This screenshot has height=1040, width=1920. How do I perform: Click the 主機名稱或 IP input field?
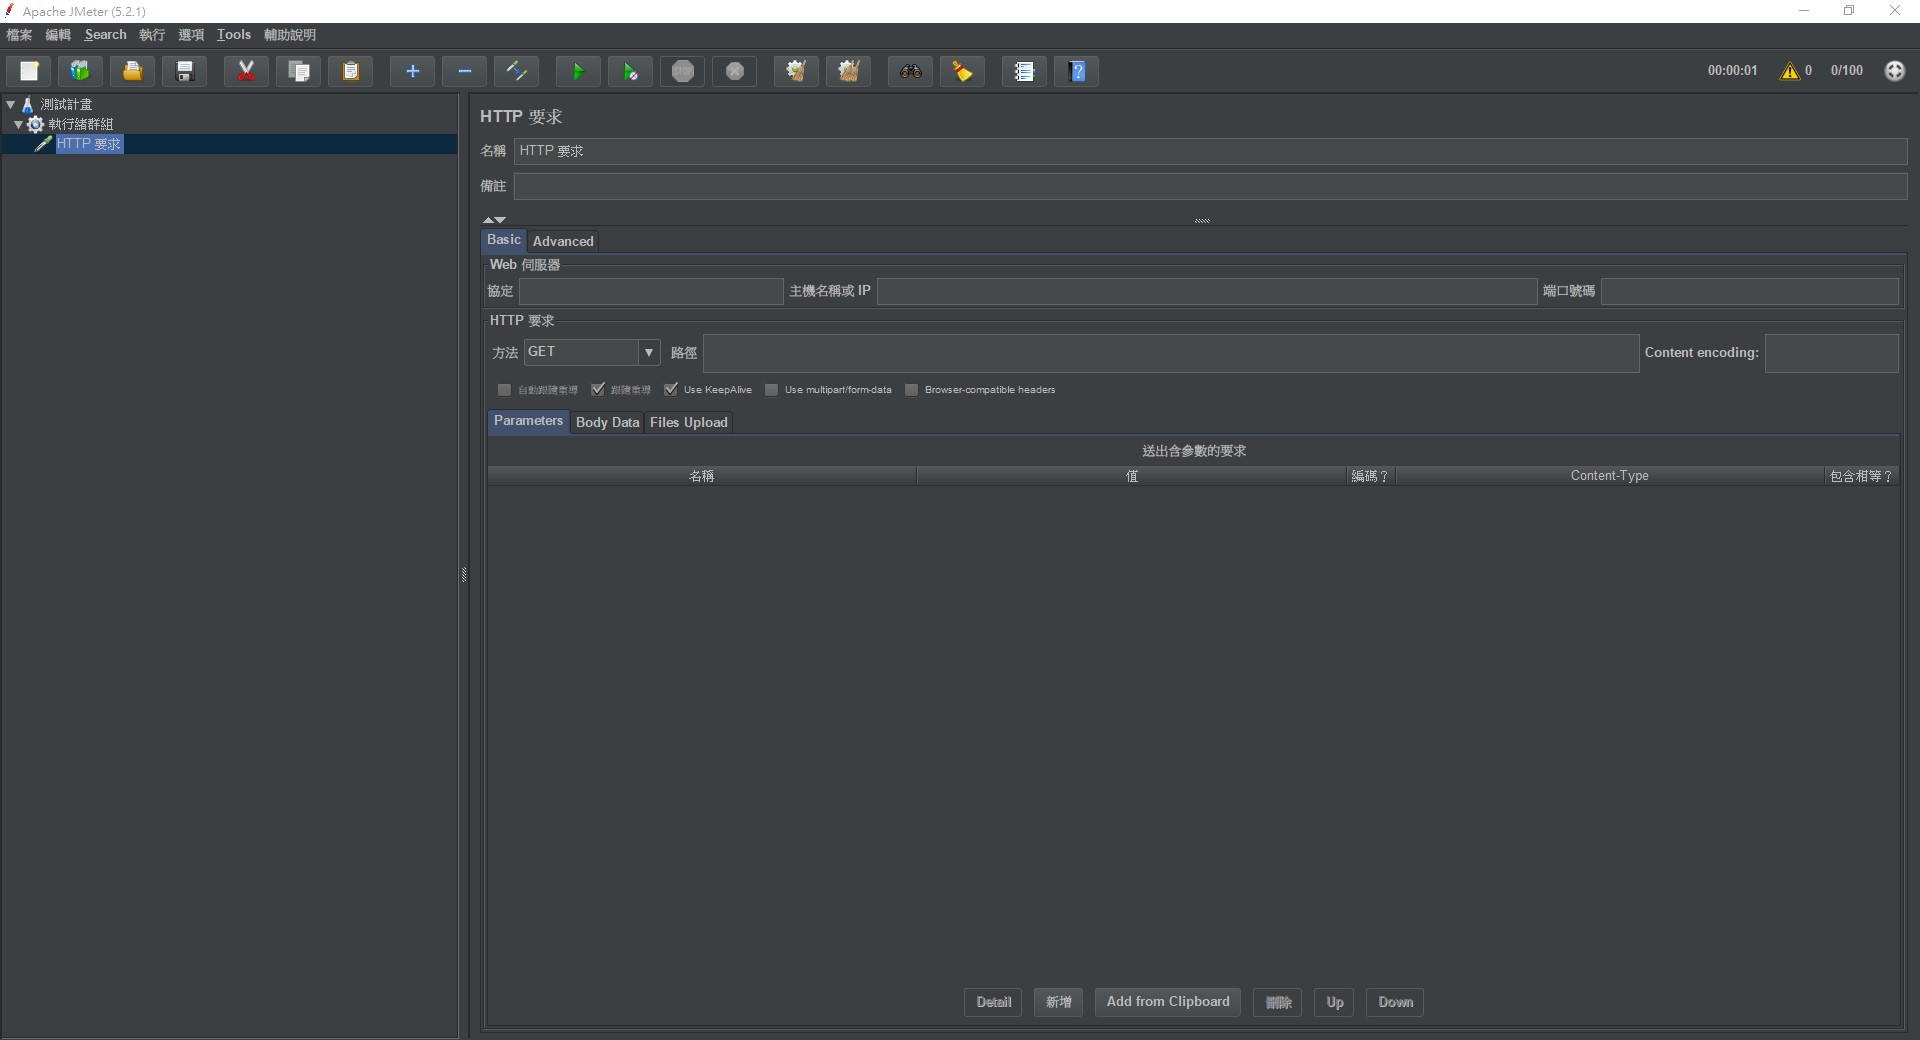1206,291
